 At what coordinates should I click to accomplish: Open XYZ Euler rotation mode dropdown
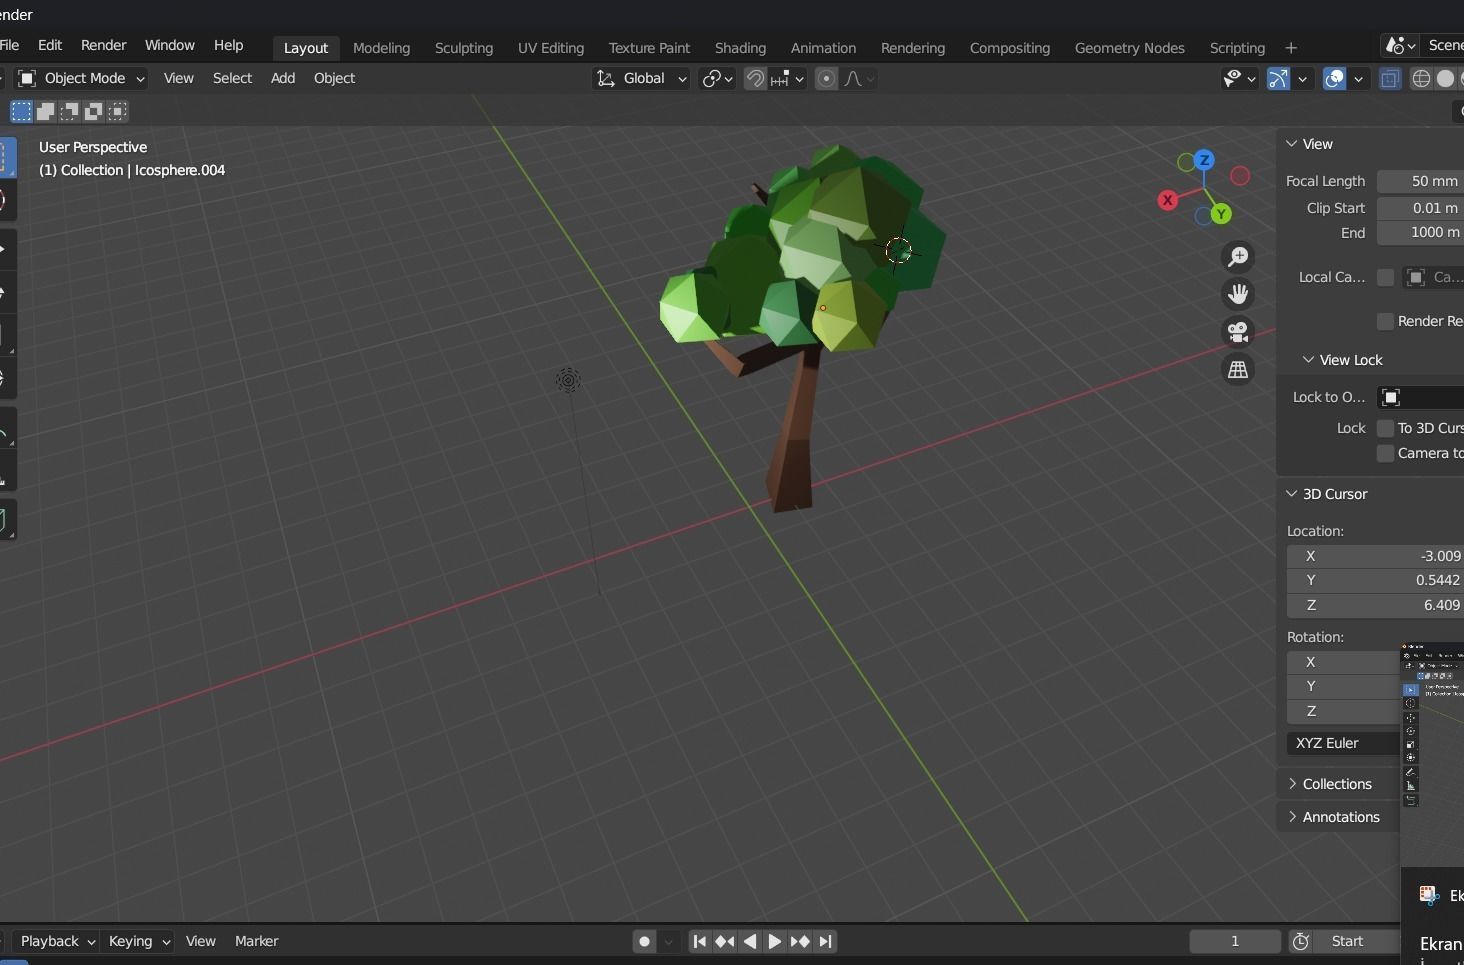pyautogui.click(x=1343, y=743)
